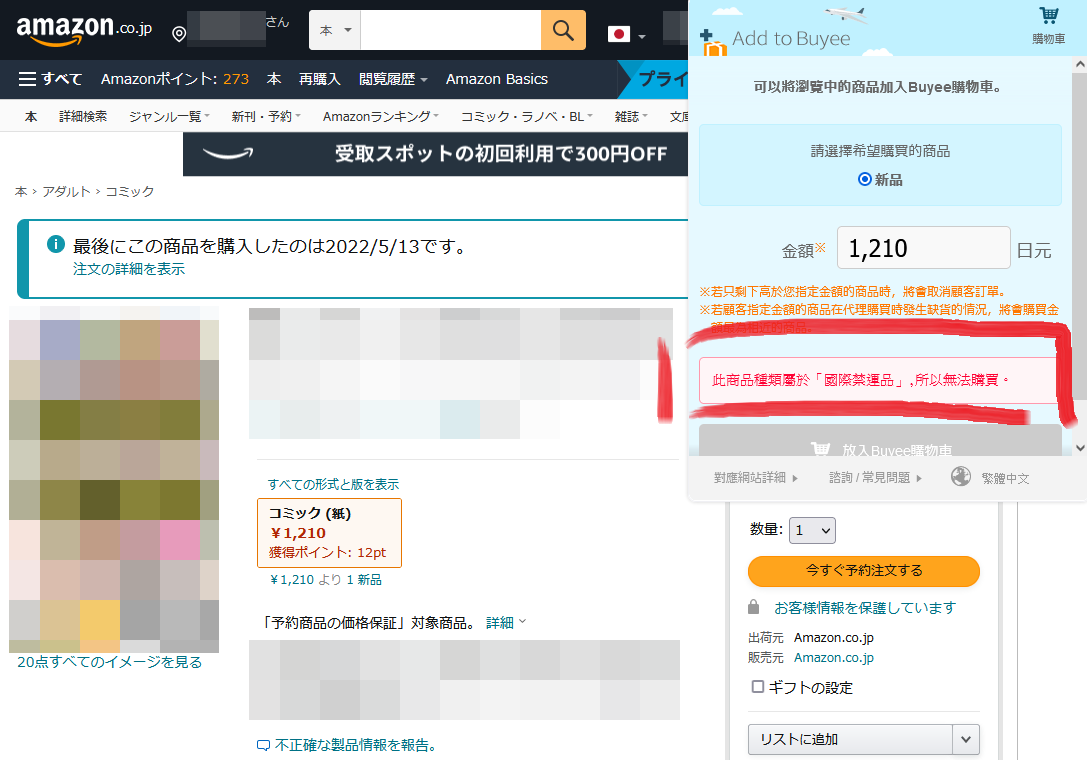Screen dimensions: 1087x760
Task: Click the Buyee 購物車 cart icon
Action: click(1048, 25)
